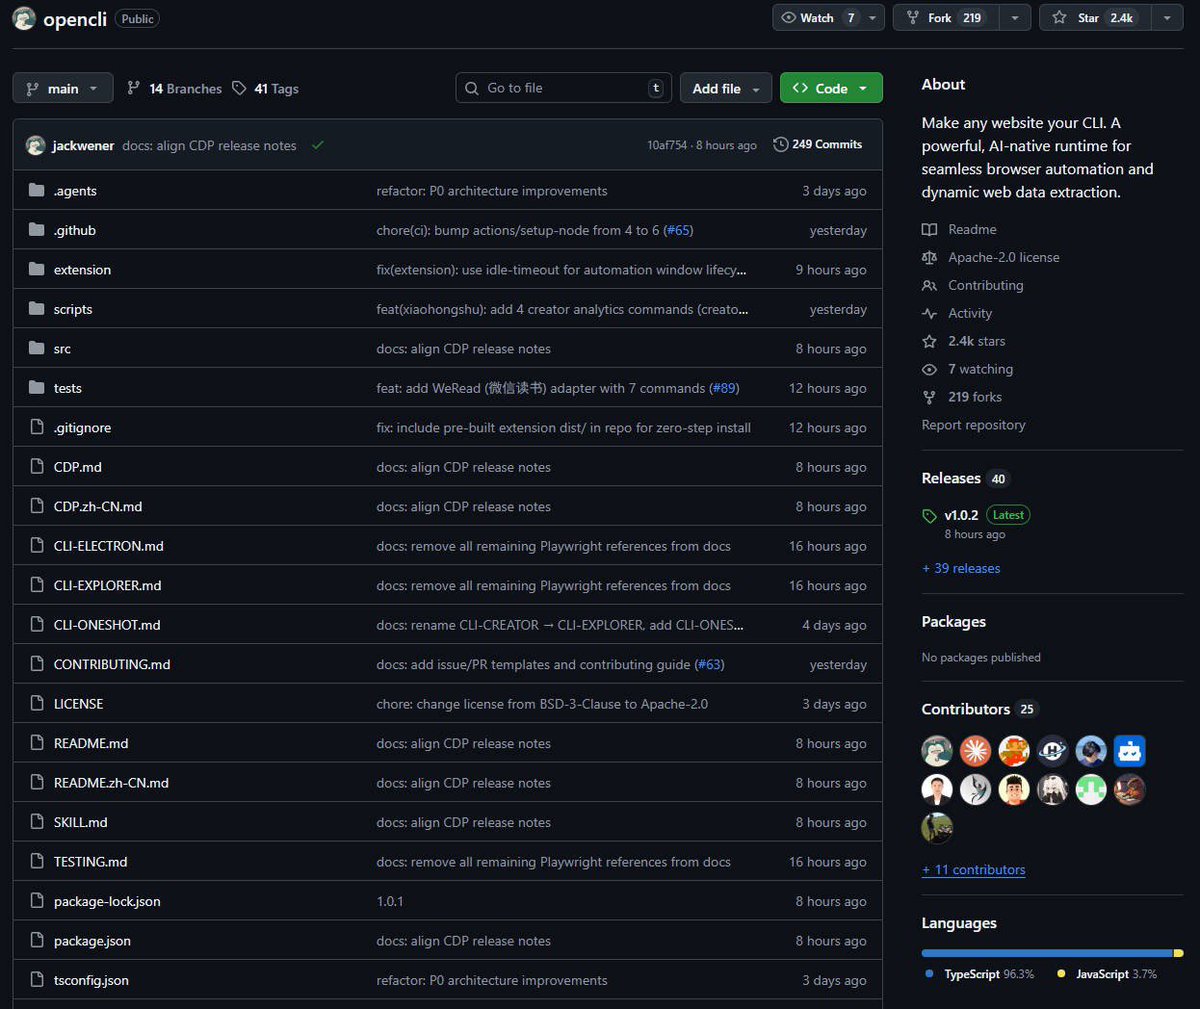Click the commits history clock icon
This screenshot has height=1009, width=1200.
click(780, 144)
